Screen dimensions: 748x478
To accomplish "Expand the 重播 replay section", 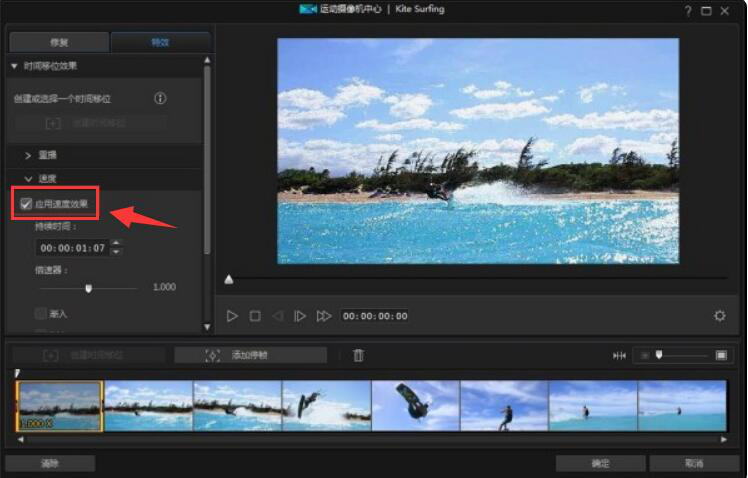I will (x=28, y=156).
